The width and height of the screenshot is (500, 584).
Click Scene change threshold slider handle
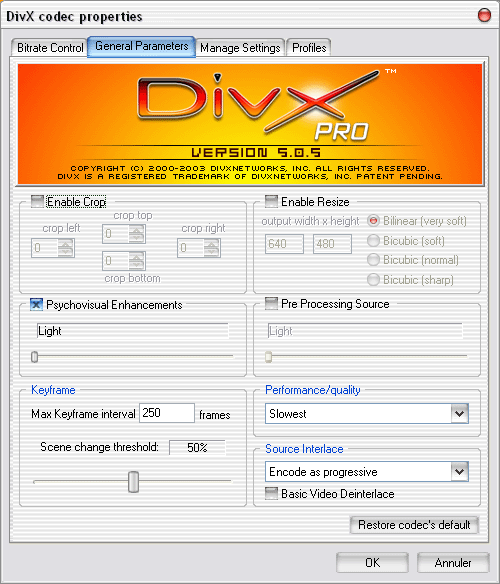point(133,482)
